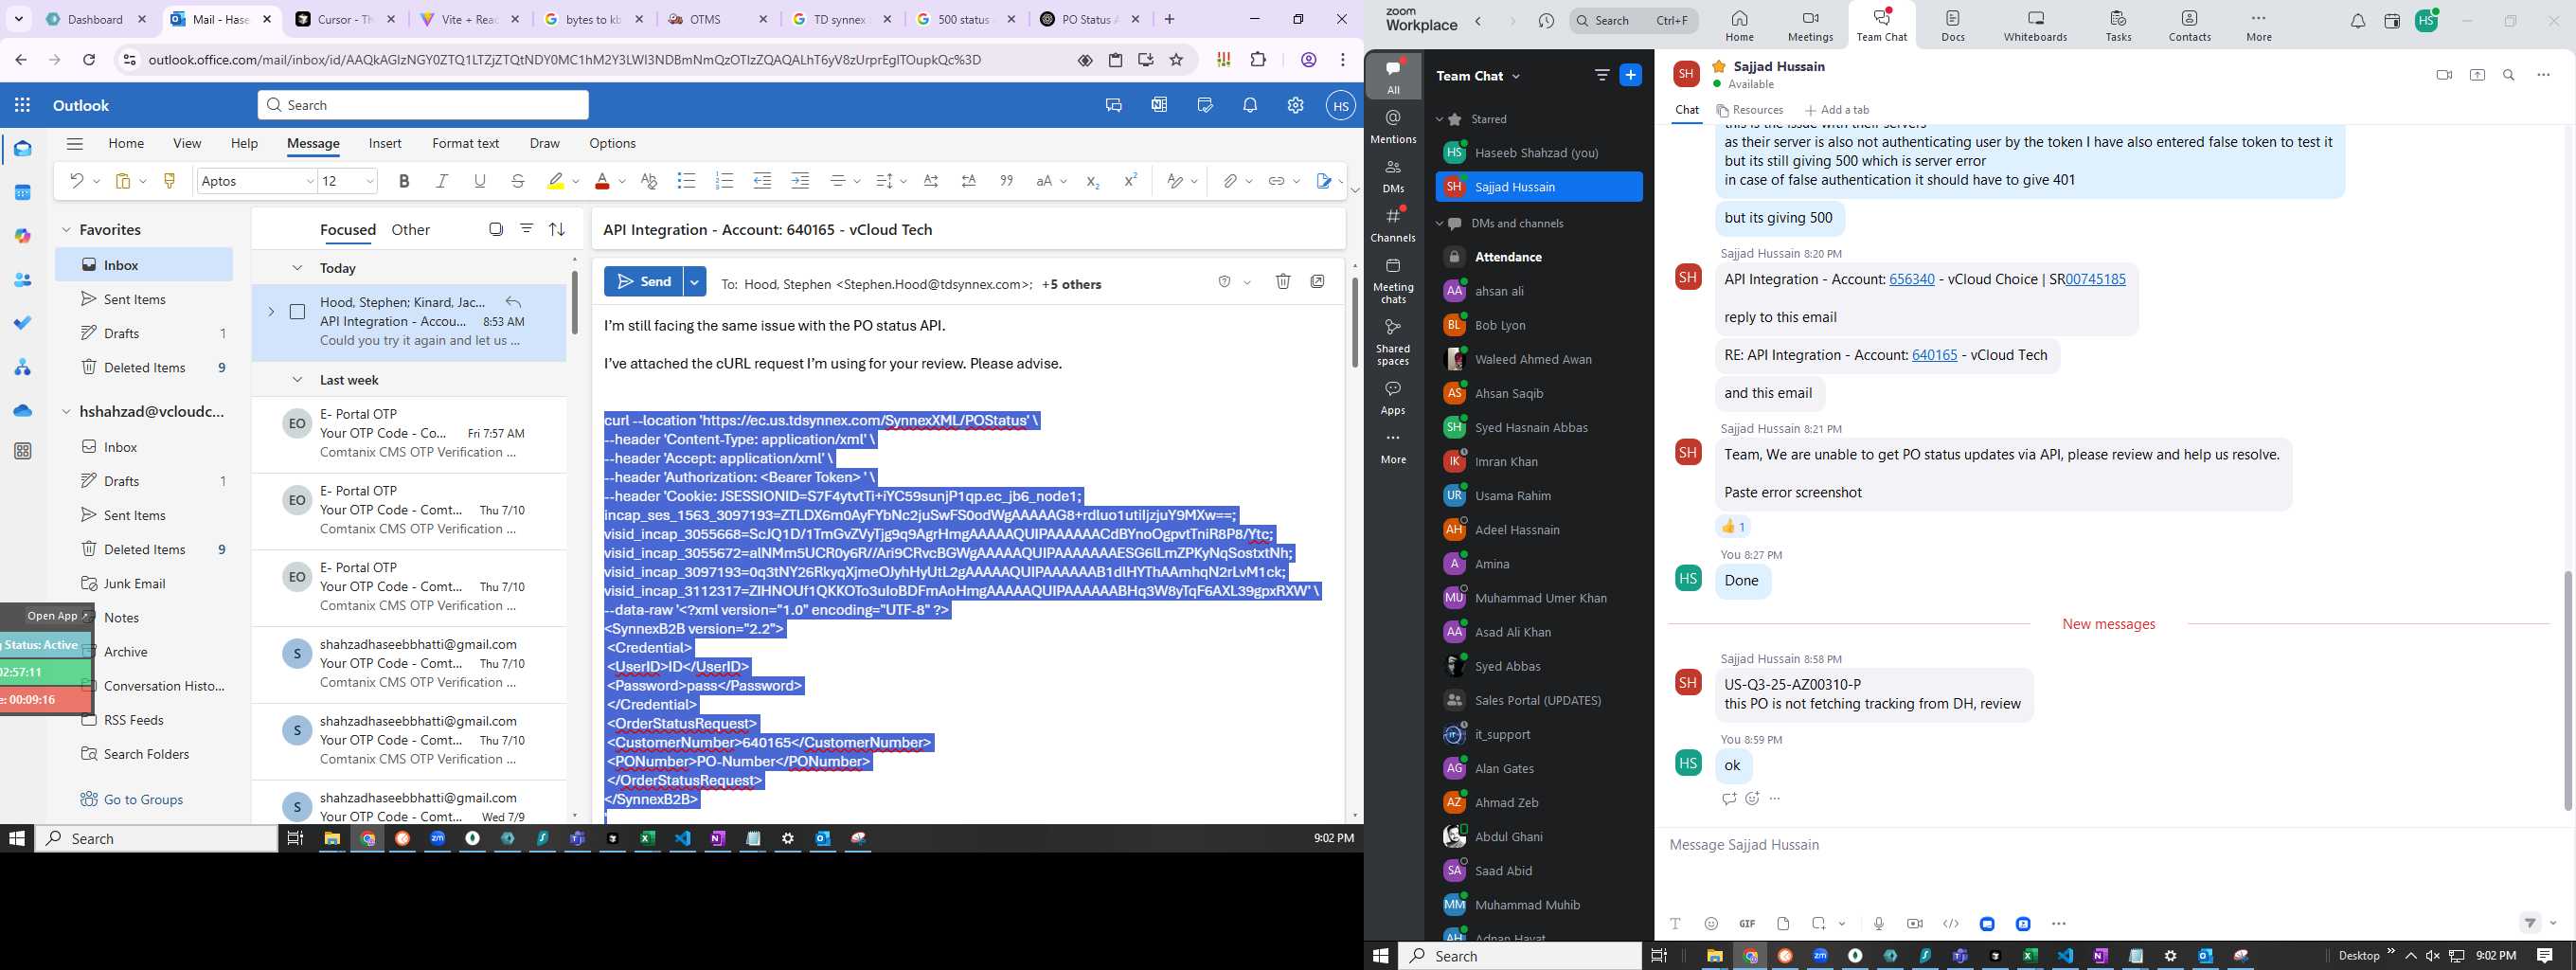Toggle star on Sajjad Hussain chat
The height and width of the screenshot is (970, 2576).
click(1719, 66)
